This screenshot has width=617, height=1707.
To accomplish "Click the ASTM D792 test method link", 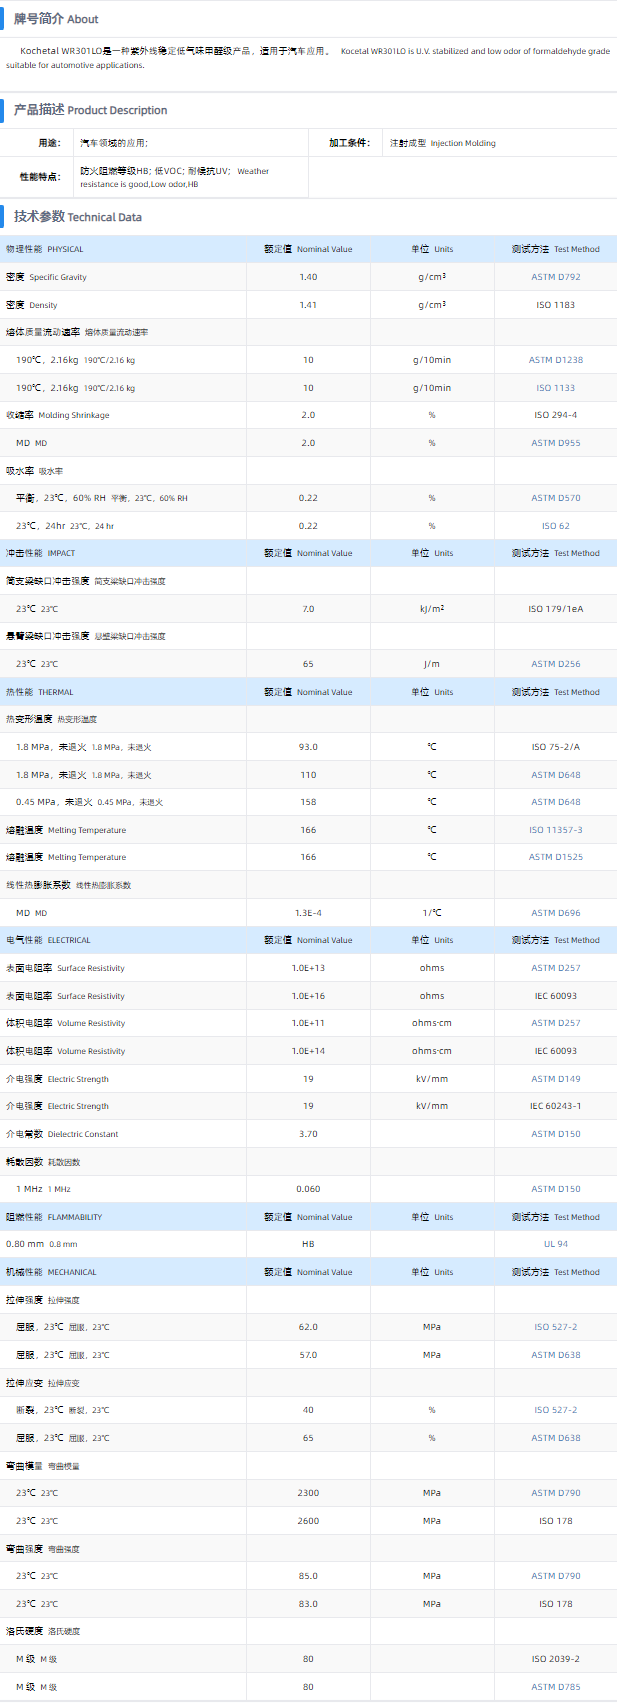I will (x=555, y=277).
